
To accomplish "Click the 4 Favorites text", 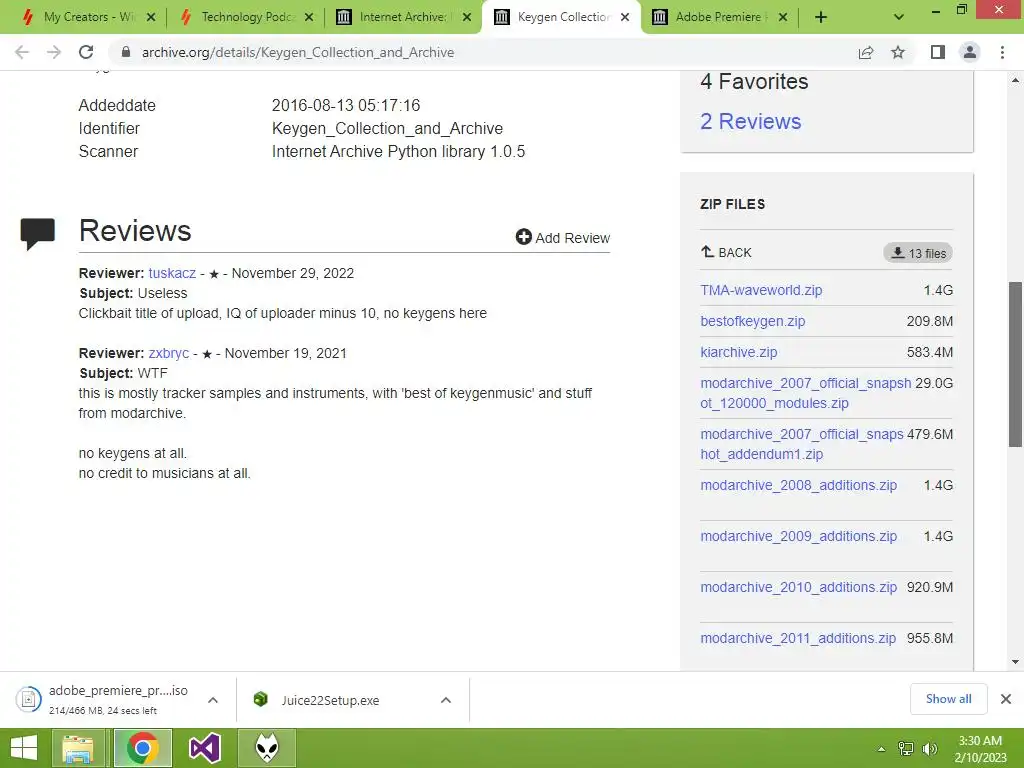I will click(x=754, y=82).
